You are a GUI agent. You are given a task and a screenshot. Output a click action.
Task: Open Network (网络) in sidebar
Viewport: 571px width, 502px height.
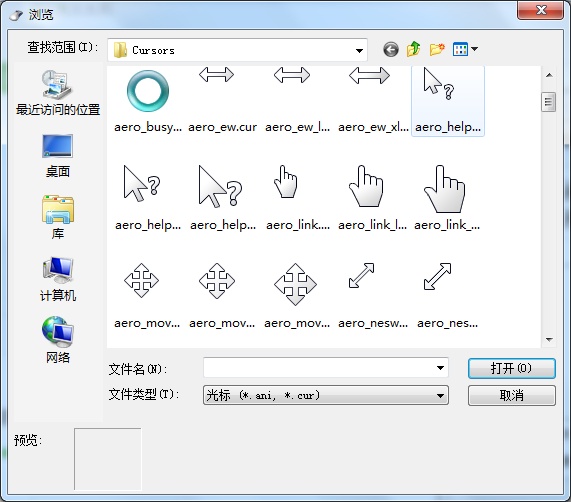pos(58,340)
